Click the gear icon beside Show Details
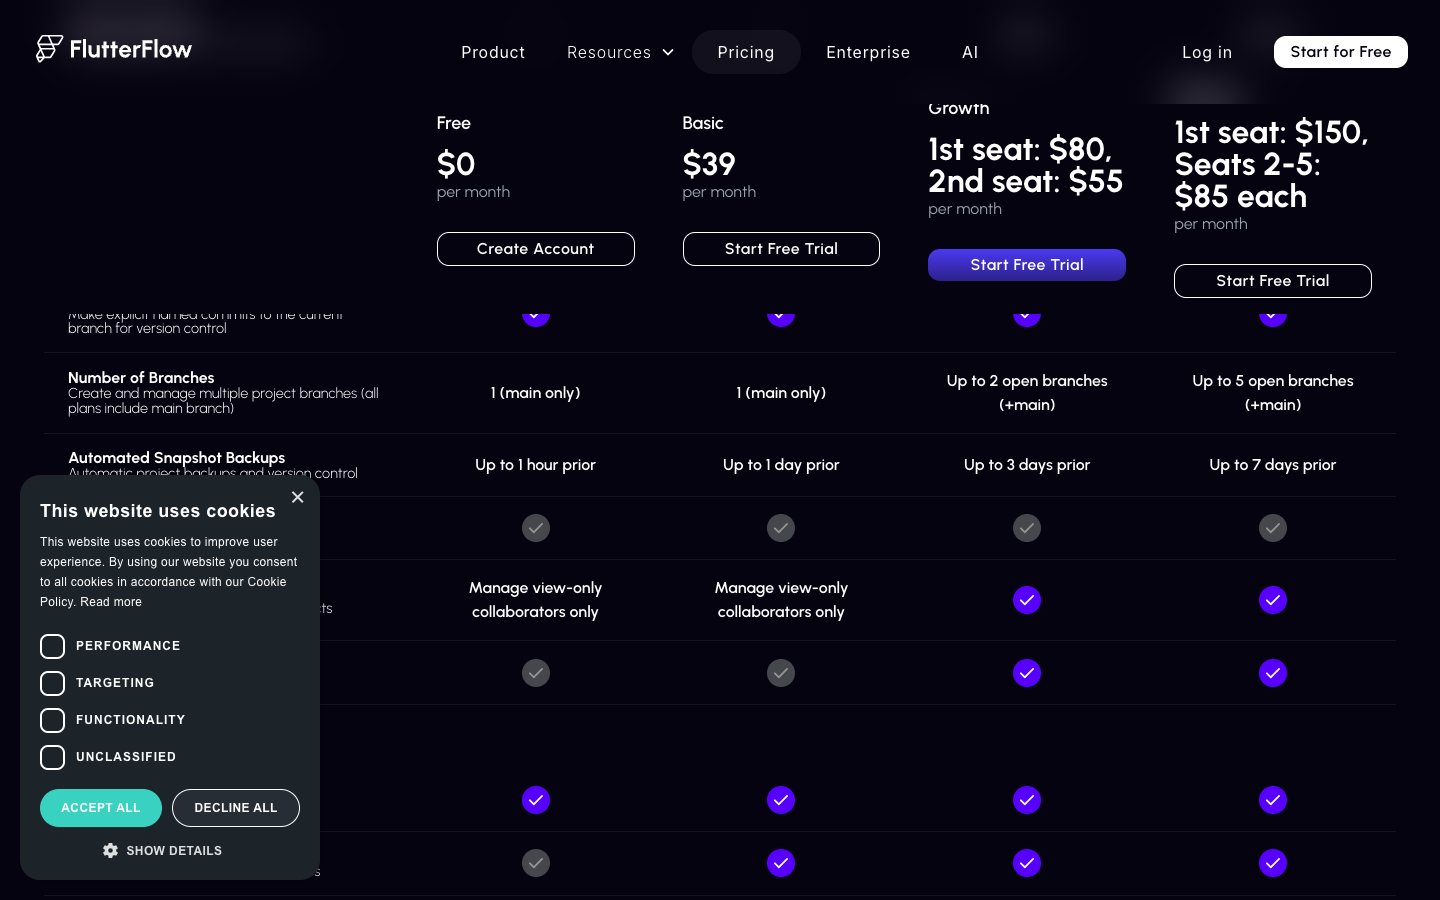Screen dimensions: 1440x900 [x=110, y=850]
